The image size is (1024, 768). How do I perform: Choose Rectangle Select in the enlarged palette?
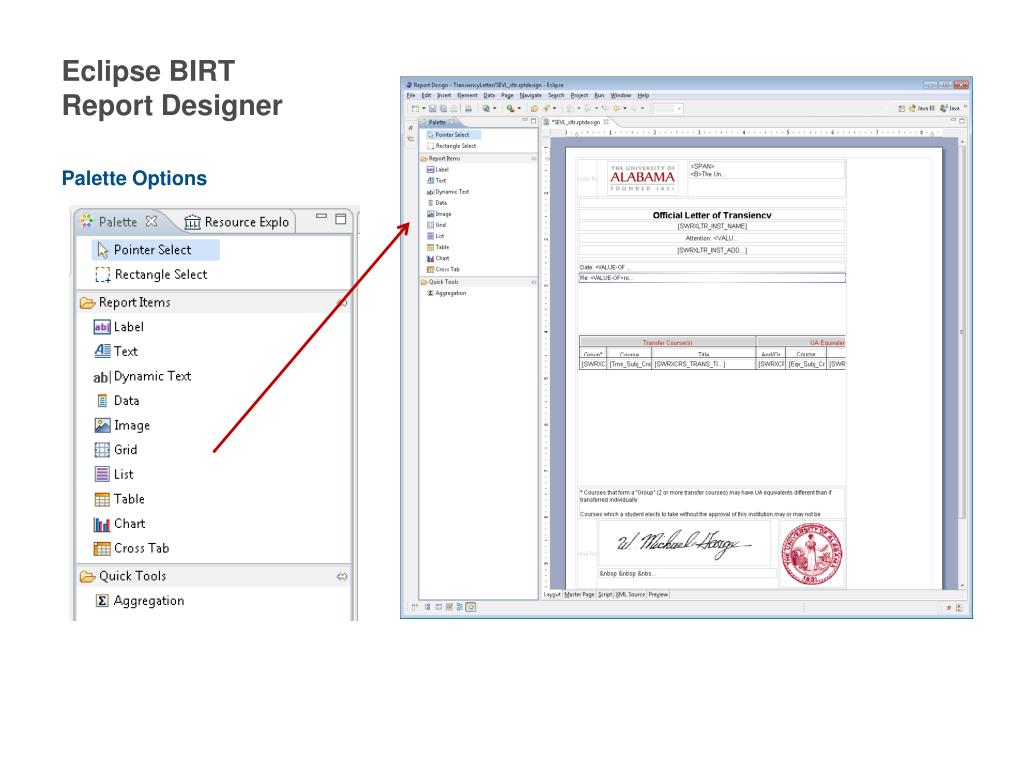[152, 274]
